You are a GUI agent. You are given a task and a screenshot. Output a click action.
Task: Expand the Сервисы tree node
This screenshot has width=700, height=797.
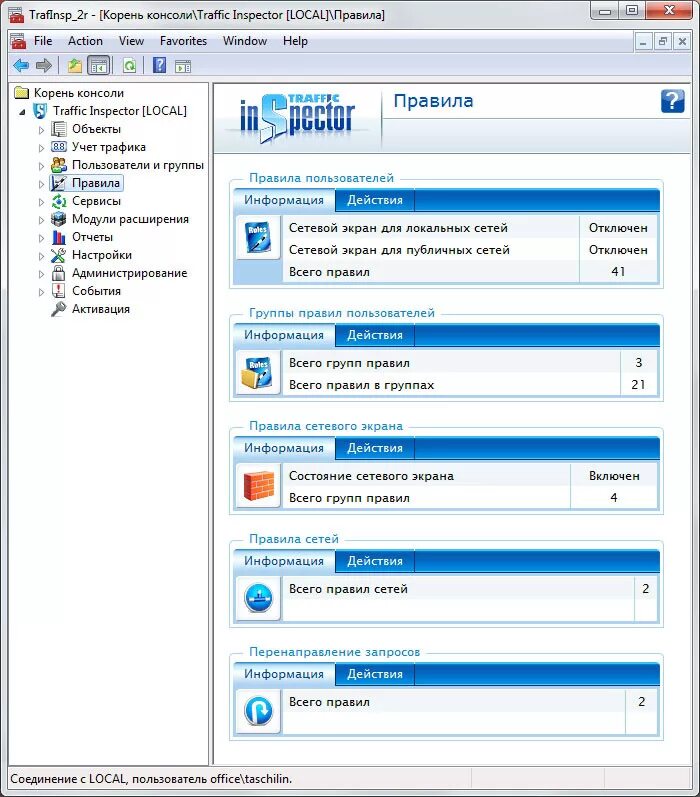[x=41, y=202]
